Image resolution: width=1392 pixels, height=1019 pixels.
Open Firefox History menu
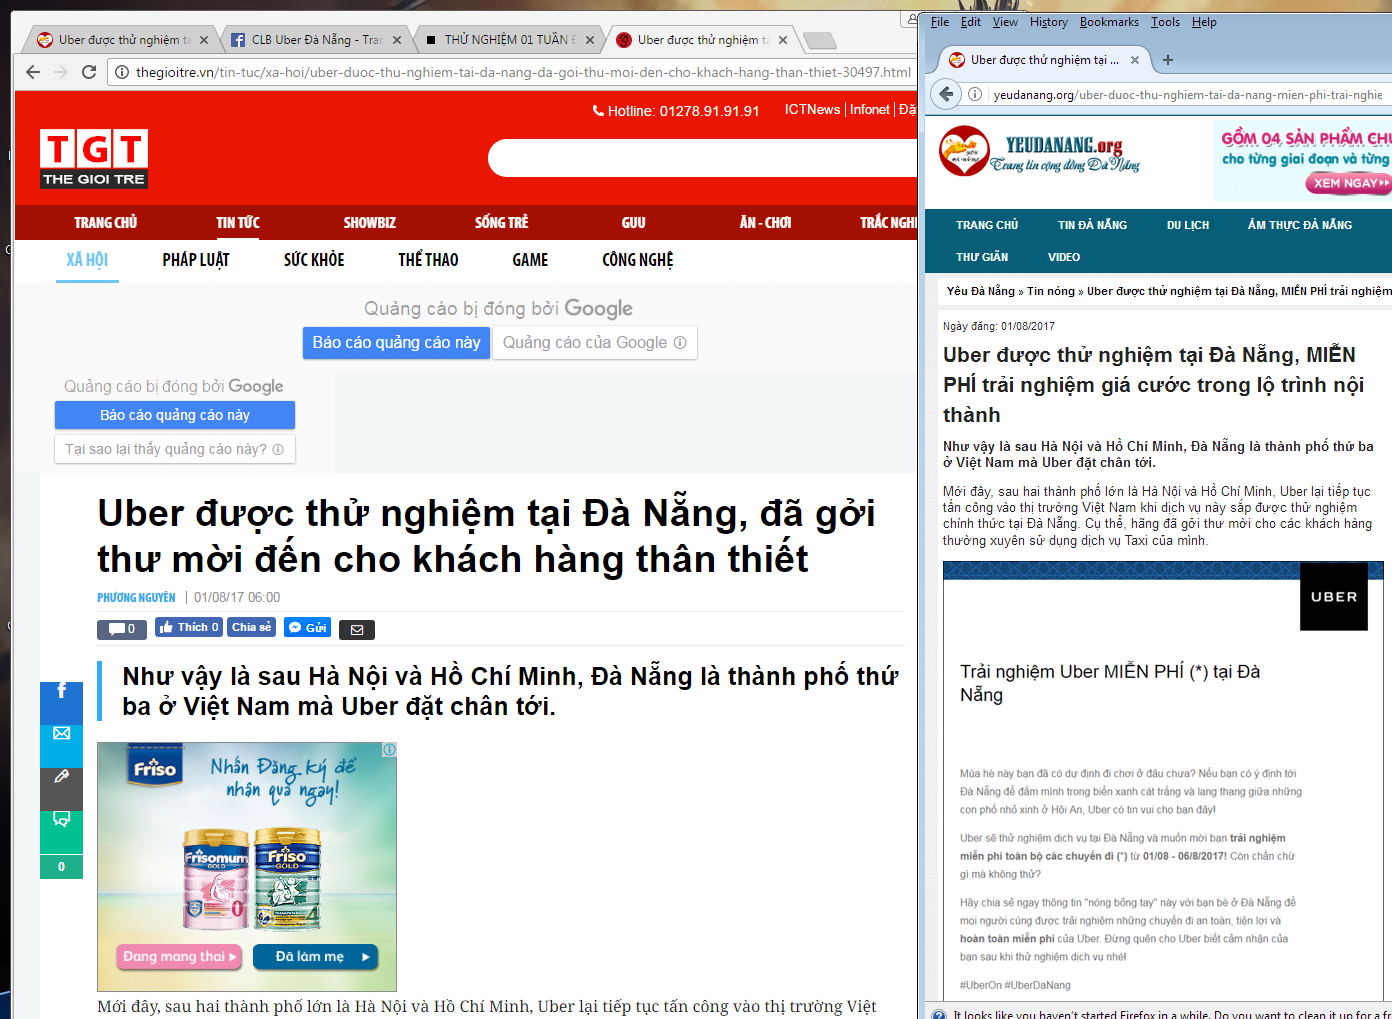(x=1049, y=22)
